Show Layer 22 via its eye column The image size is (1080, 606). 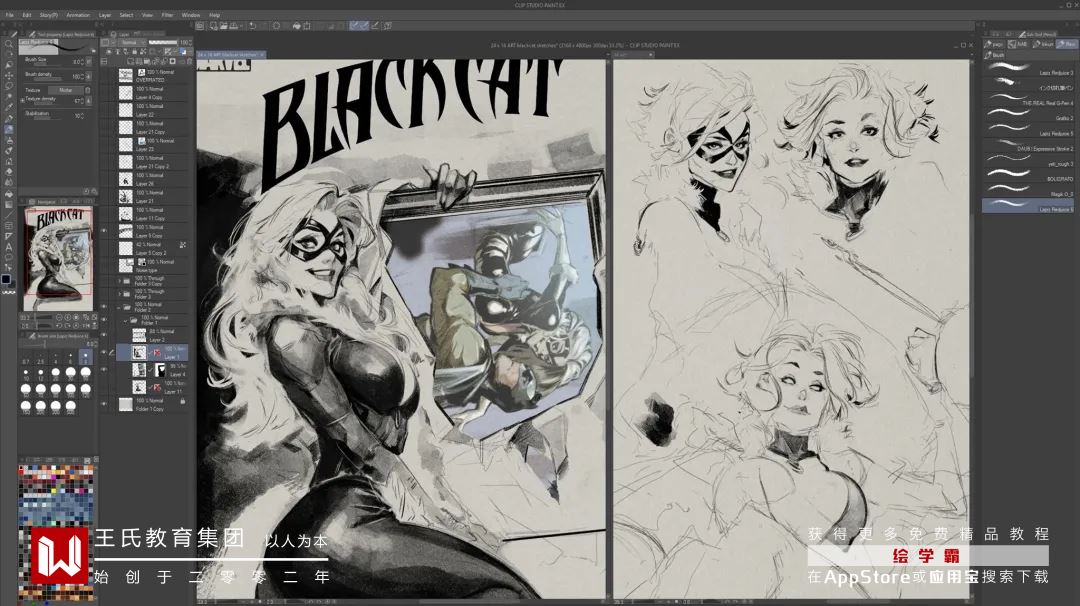pyautogui.click(x=104, y=111)
